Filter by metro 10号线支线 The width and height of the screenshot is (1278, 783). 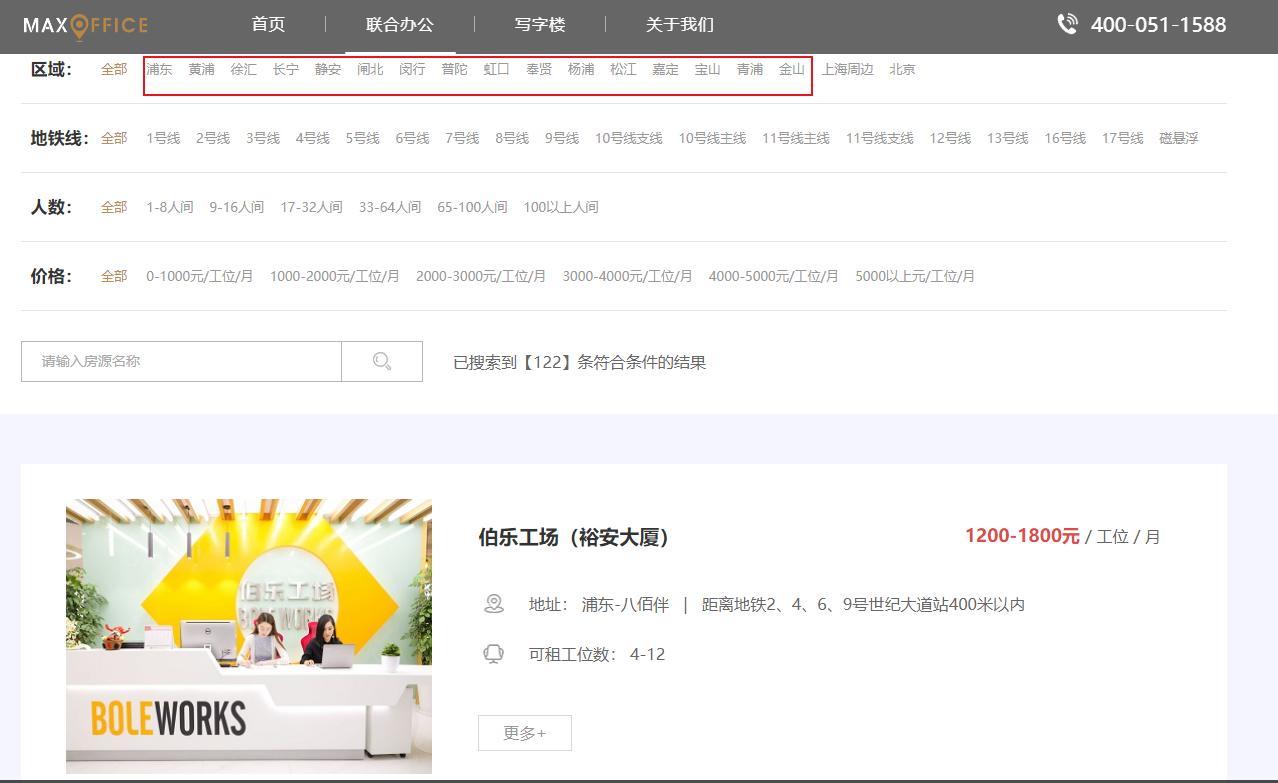click(x=629, y=138)
